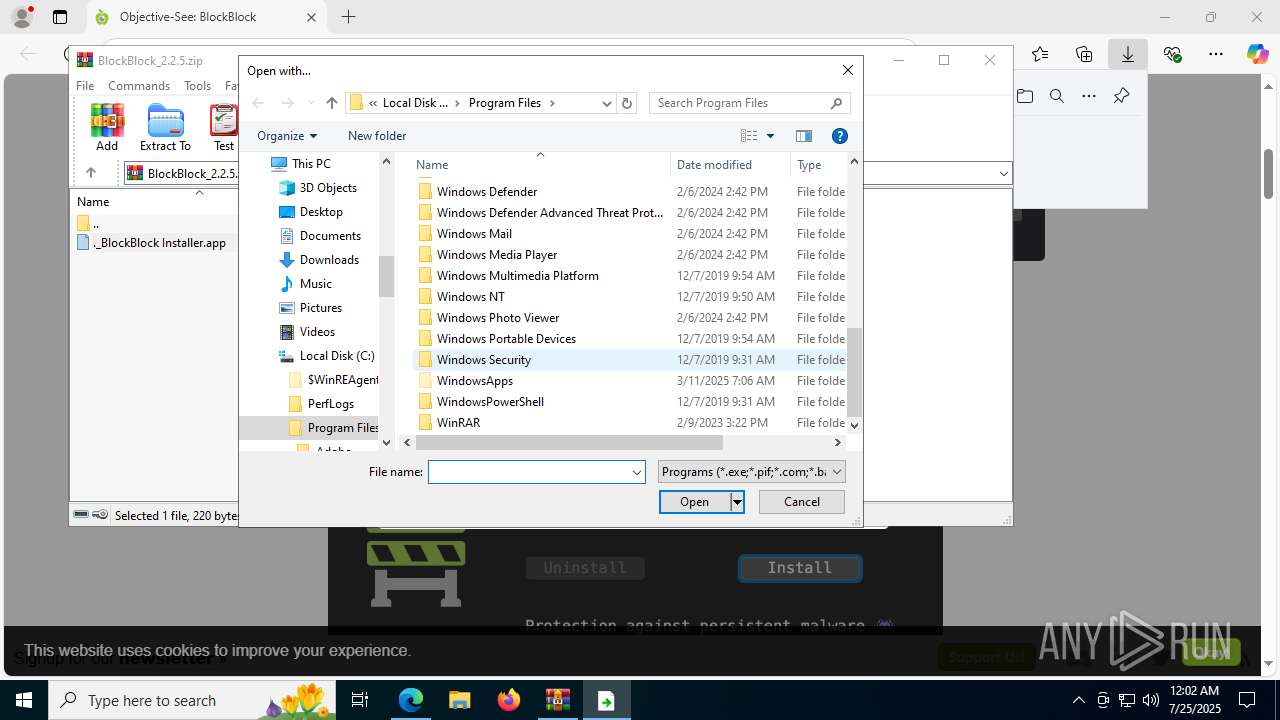1280x720 pixels.
Task: Refresh the Program Files address bar
Action: click(x=627, y=103)
